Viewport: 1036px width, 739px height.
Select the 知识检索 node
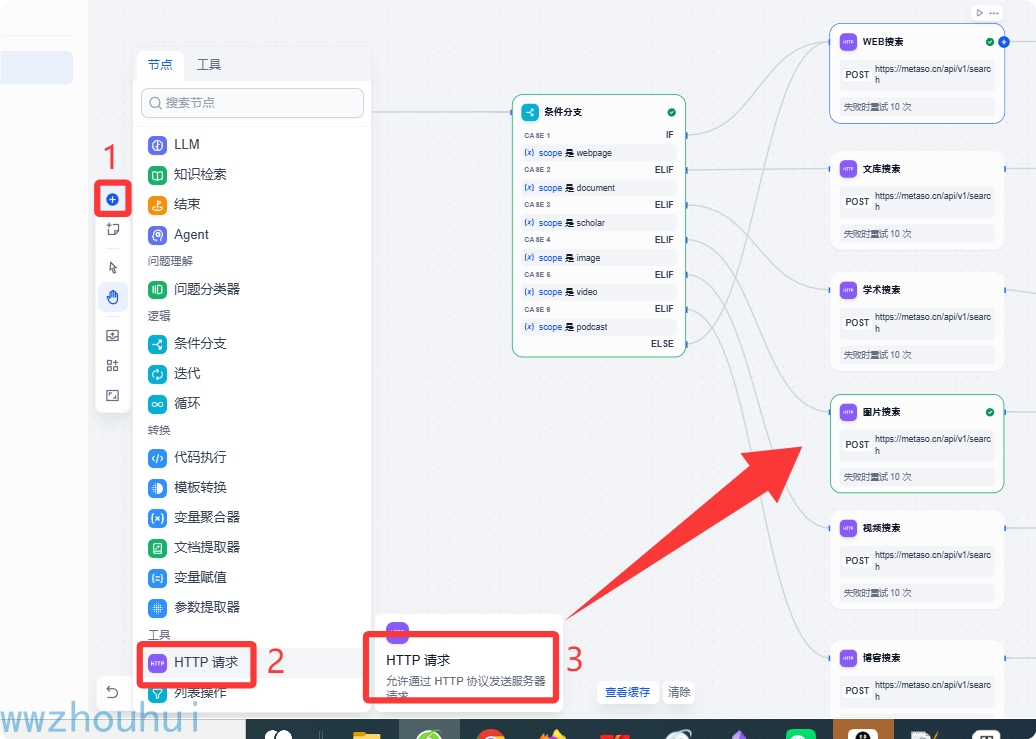[252, 175]
